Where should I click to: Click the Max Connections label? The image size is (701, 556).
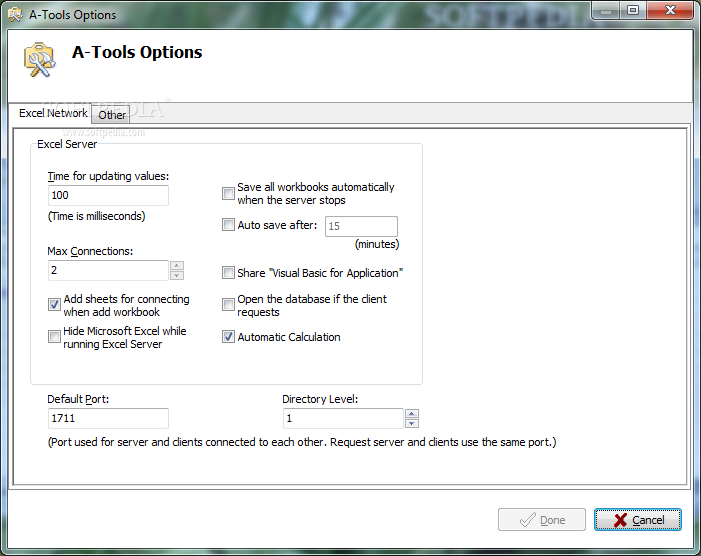pos(90,251)
